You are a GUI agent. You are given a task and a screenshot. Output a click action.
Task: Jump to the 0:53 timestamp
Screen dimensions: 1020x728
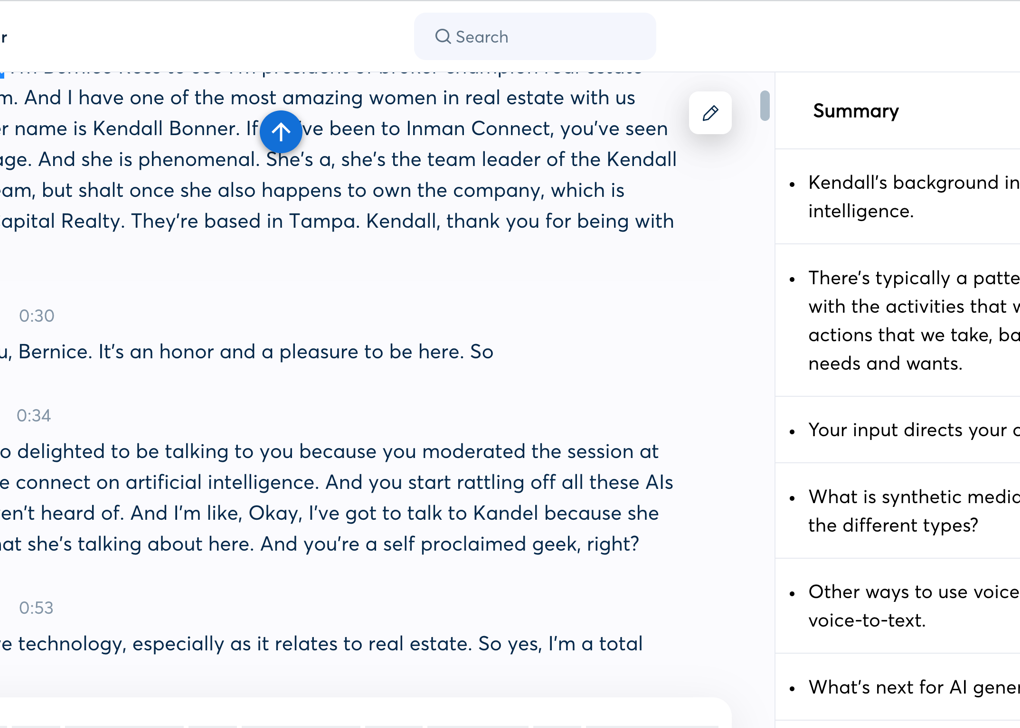37,608
